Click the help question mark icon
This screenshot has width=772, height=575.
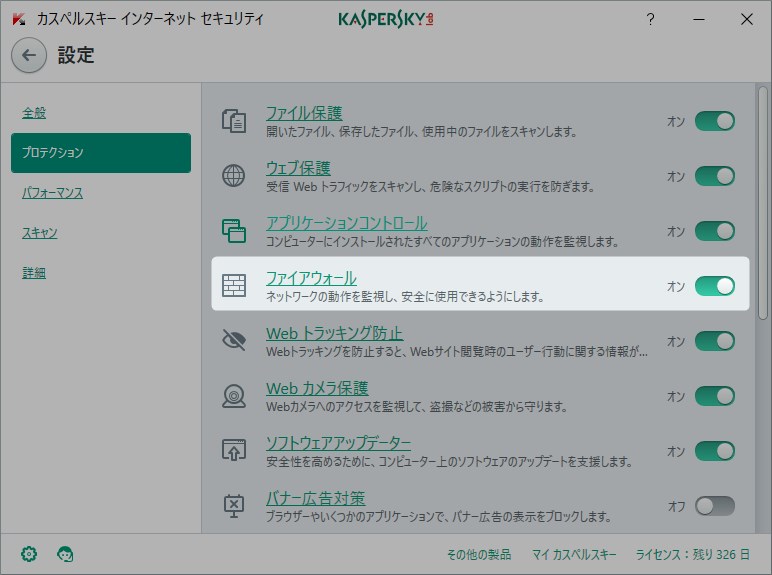[650, 19]
